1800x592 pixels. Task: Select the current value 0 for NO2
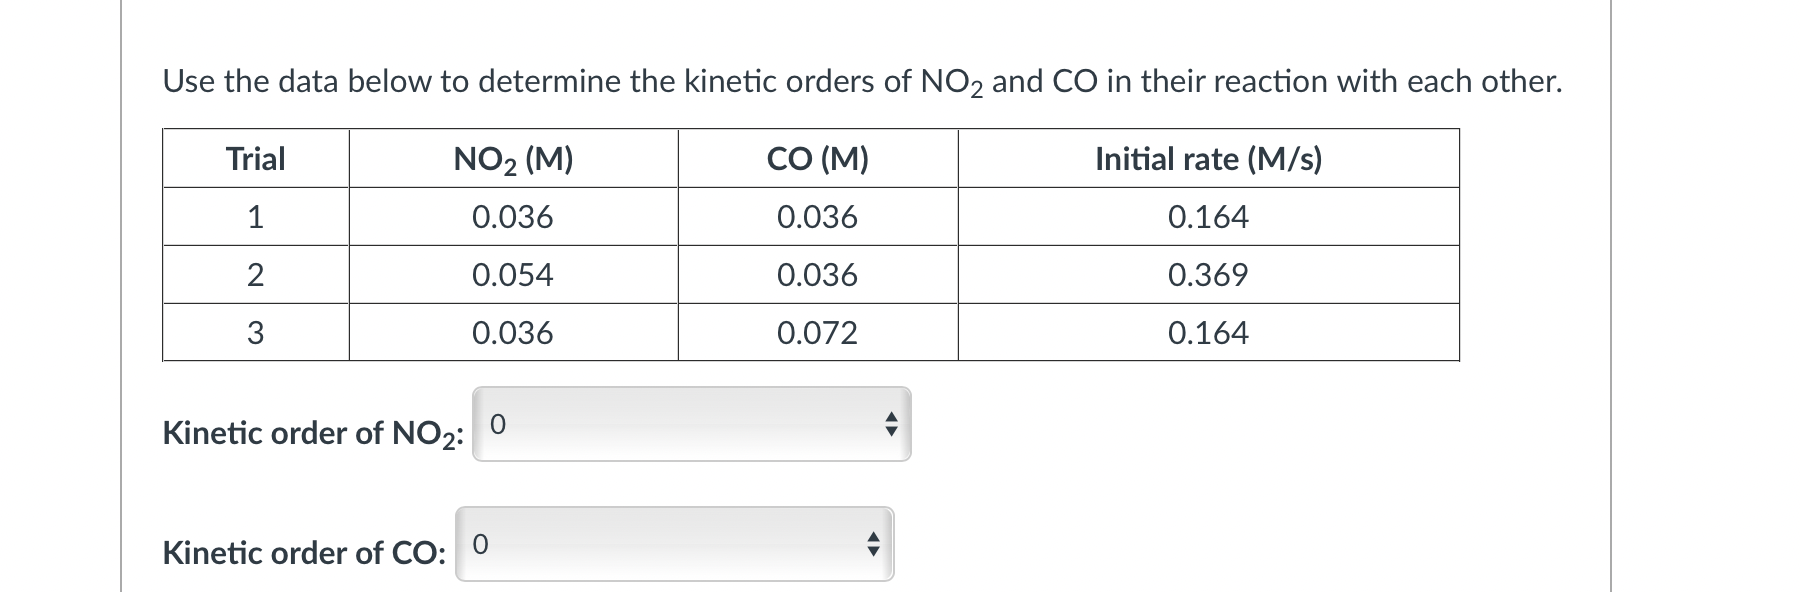point(497,425)
